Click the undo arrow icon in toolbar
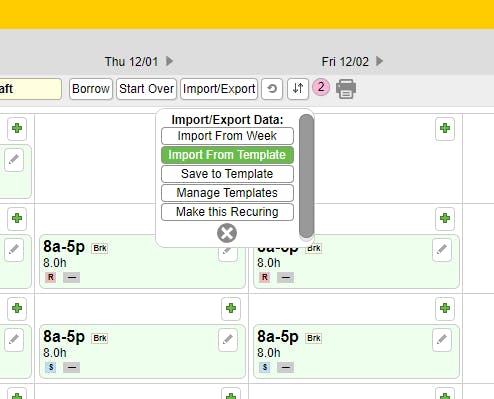Image resolution: width=494 pixels, height=399 pixels. tap(272, 89)
